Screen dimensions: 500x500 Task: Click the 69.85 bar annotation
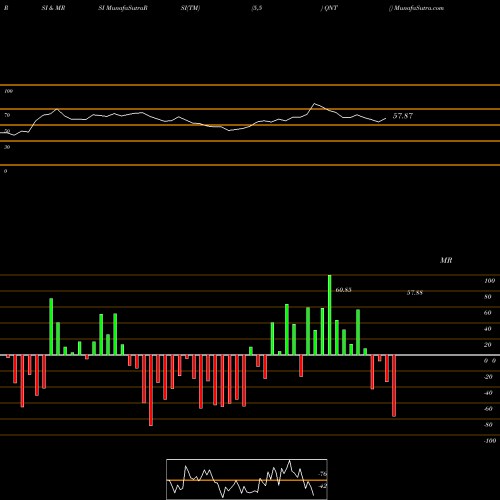[343, 290]
